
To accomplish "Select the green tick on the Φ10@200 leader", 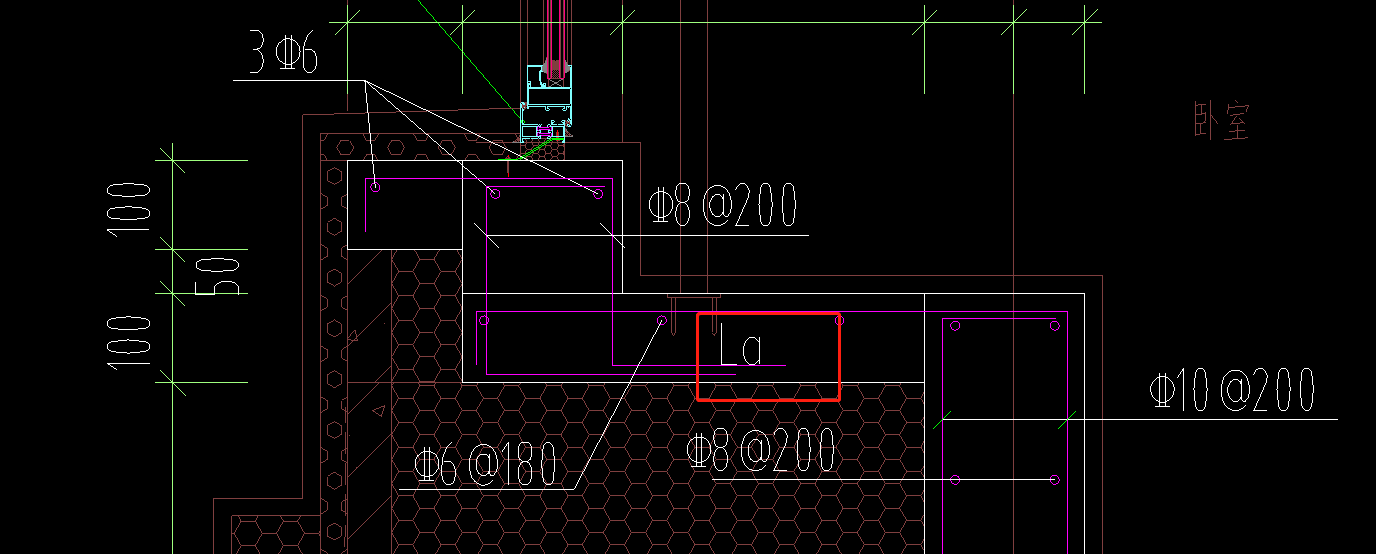I will coord(1068,418).
